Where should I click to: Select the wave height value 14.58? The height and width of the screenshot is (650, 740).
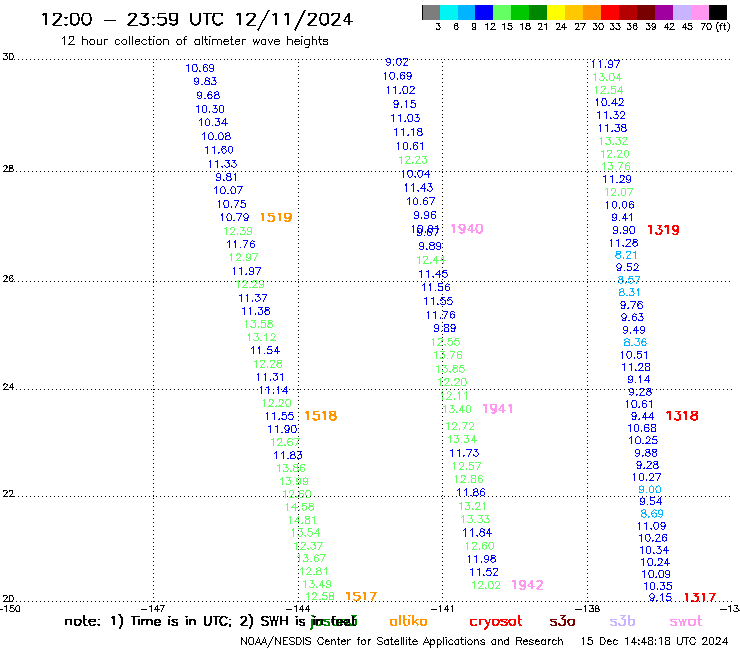[299, 507]
